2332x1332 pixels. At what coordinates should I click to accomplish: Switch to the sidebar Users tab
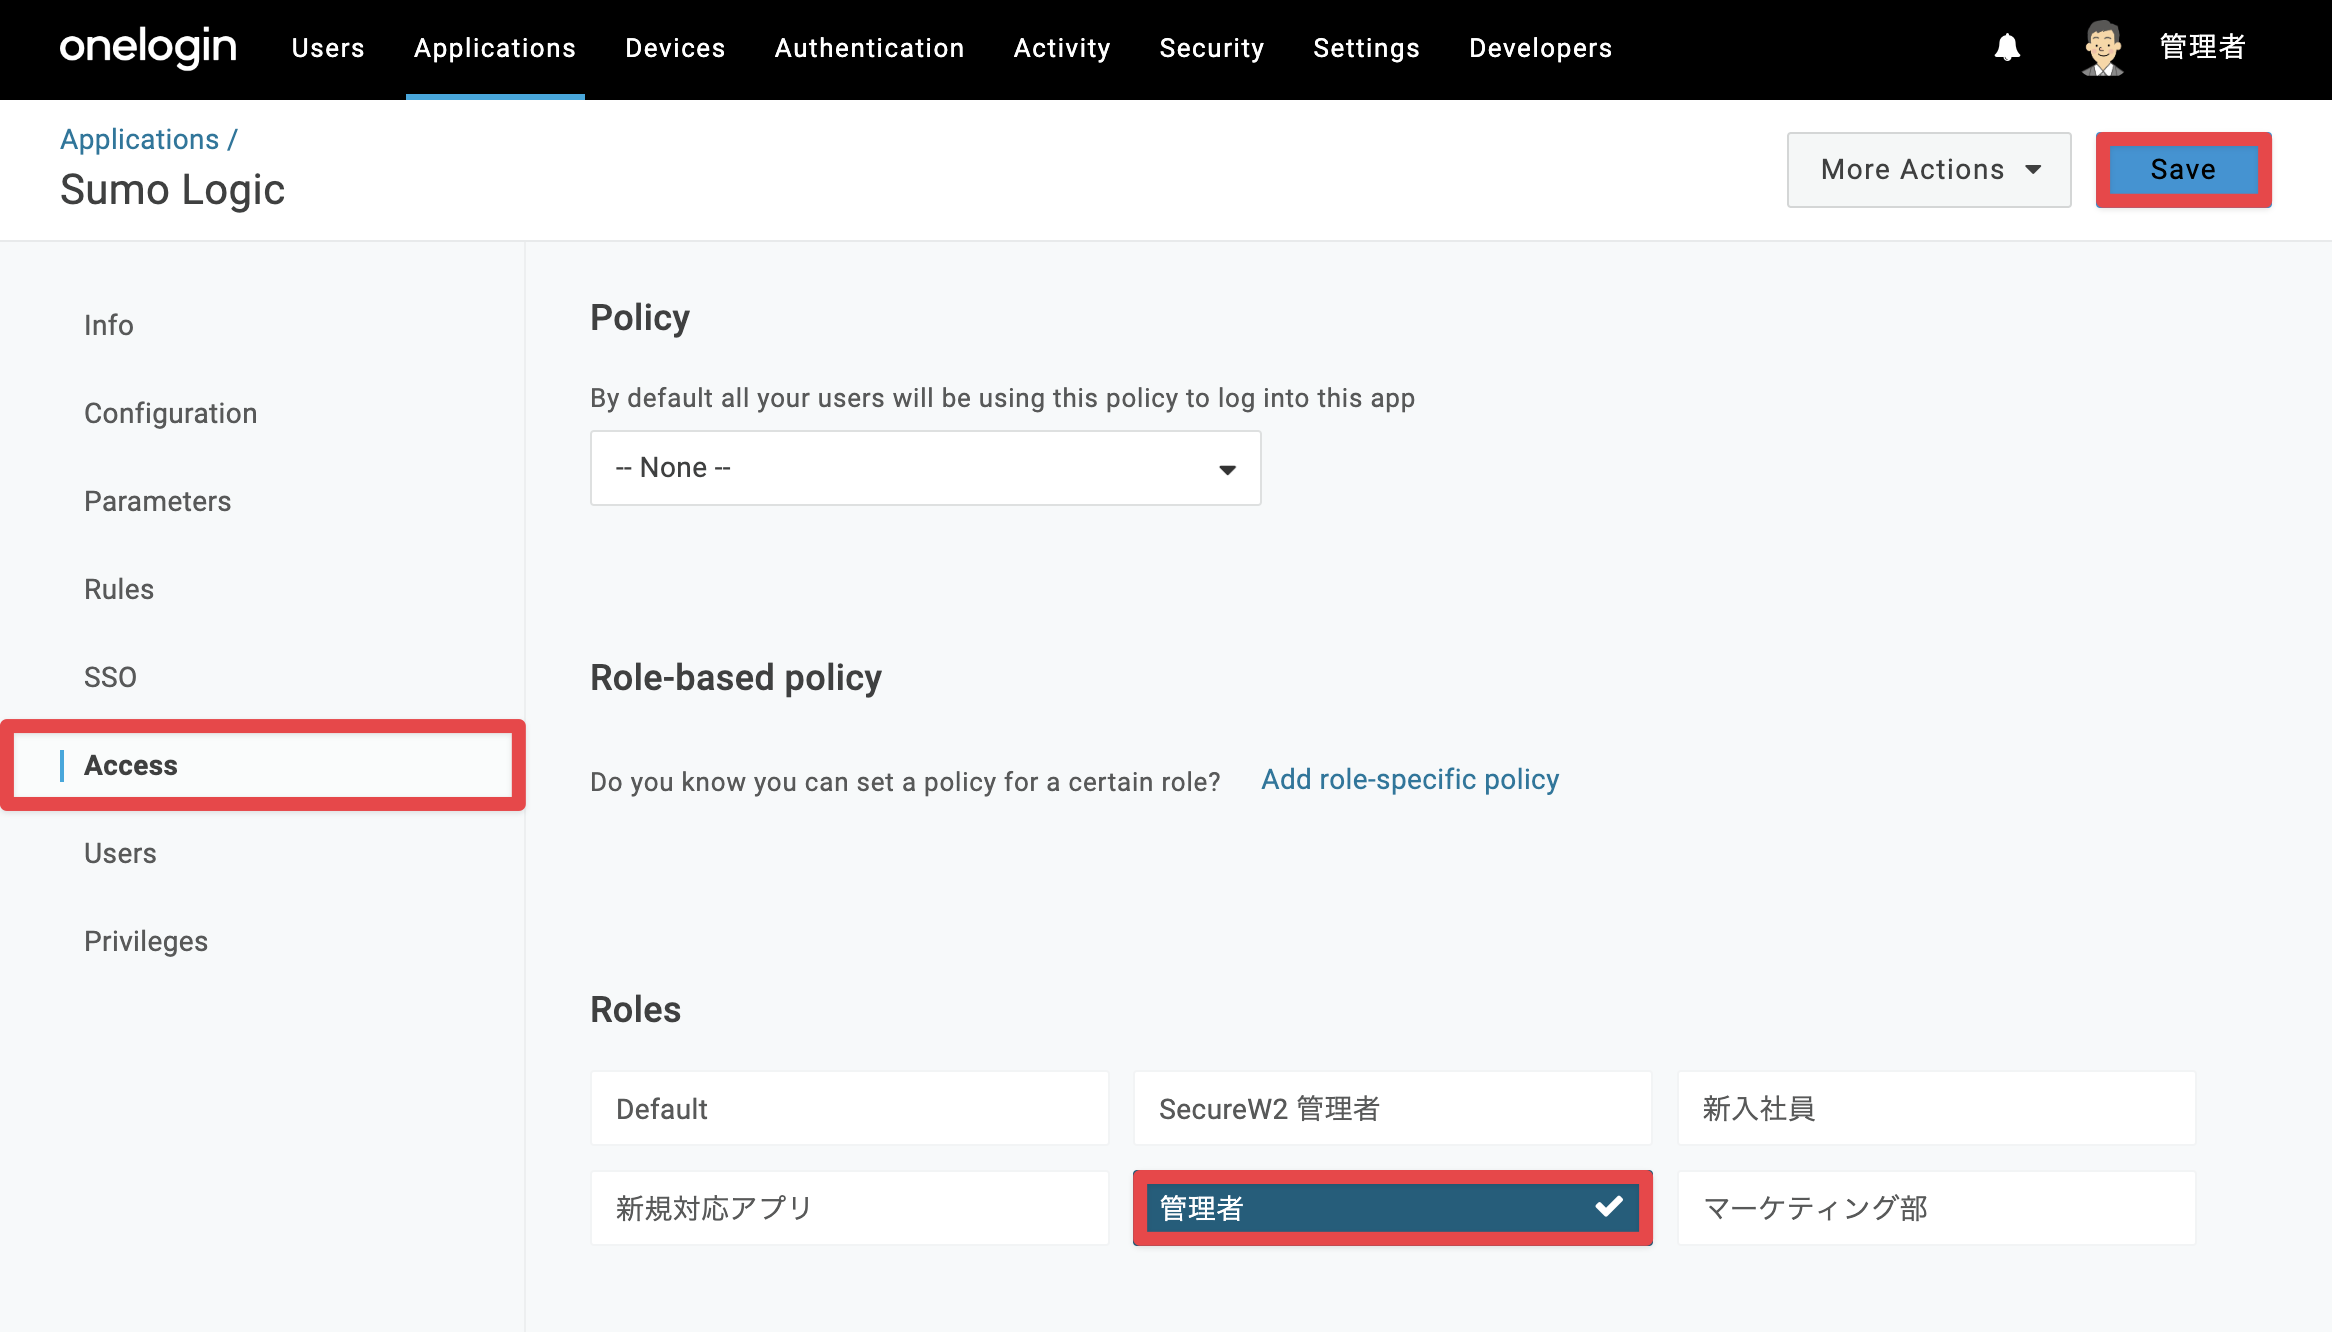[x=120, y=853]
